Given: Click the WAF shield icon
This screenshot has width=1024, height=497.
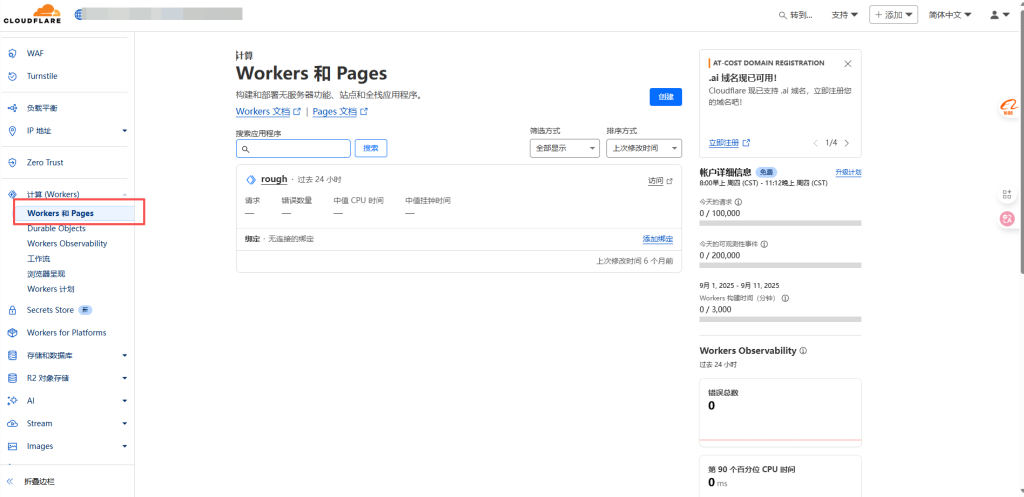Looking at the screenshot, I should [12, 54].
